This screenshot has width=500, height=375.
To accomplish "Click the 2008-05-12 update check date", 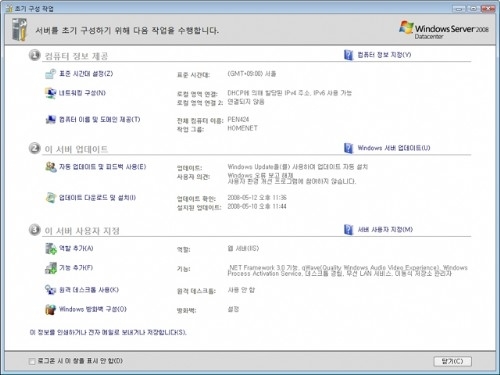I will [257, 198].
